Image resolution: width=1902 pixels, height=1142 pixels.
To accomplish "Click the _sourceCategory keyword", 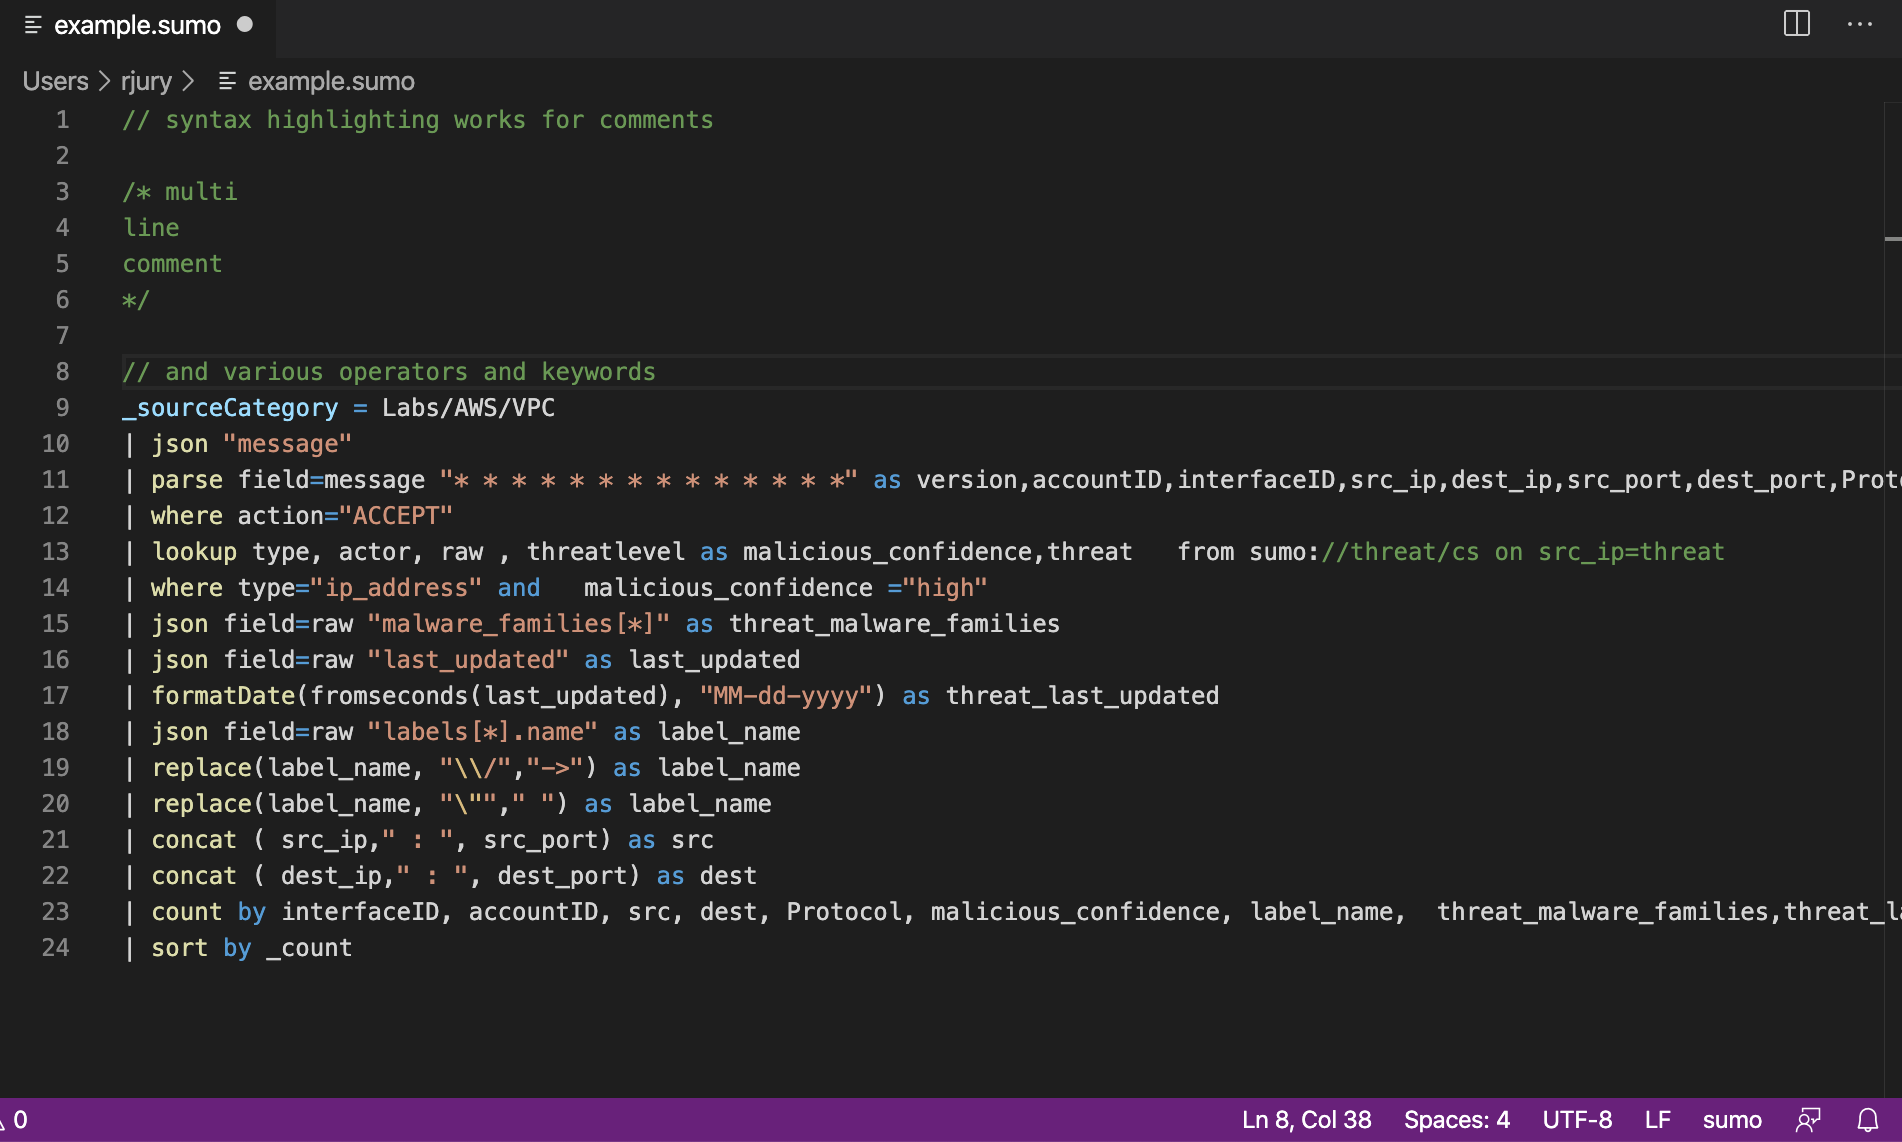I will [230, 408].
